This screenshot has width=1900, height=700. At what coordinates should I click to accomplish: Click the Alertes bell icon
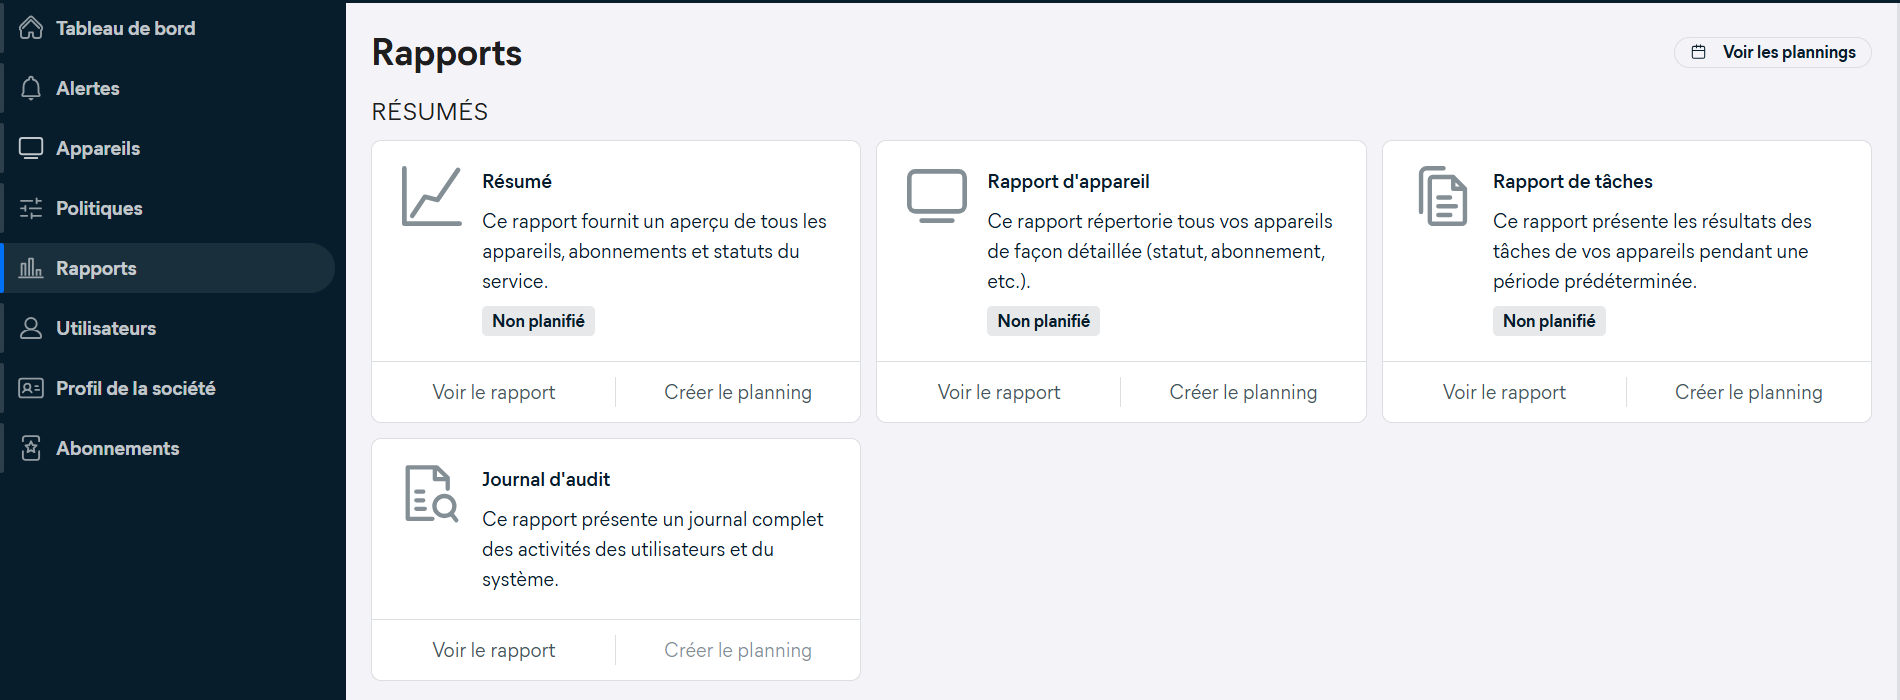[x=31, y=88]
